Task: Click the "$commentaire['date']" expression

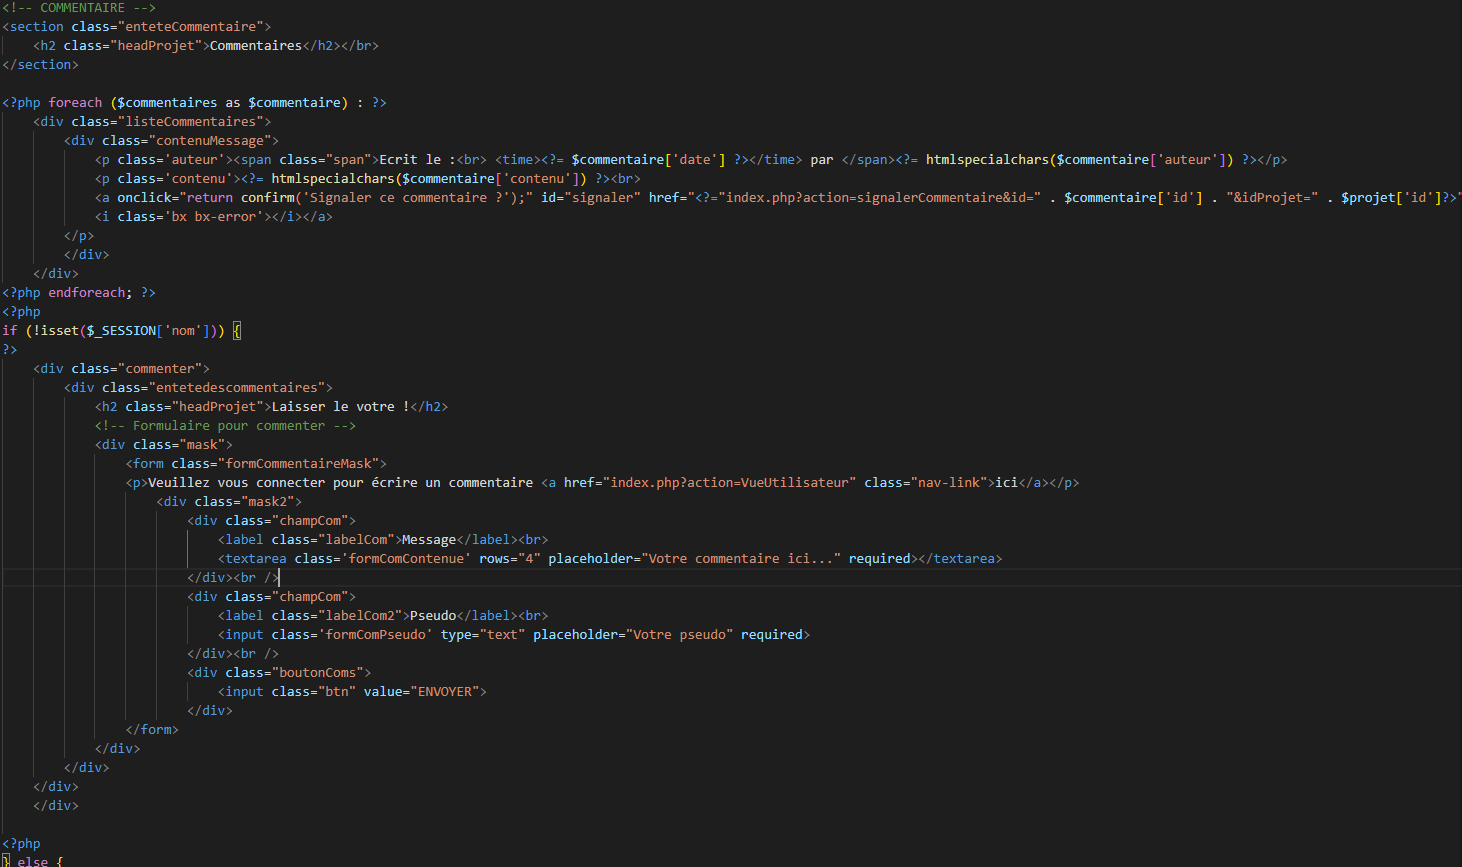Action: point(648,160)
